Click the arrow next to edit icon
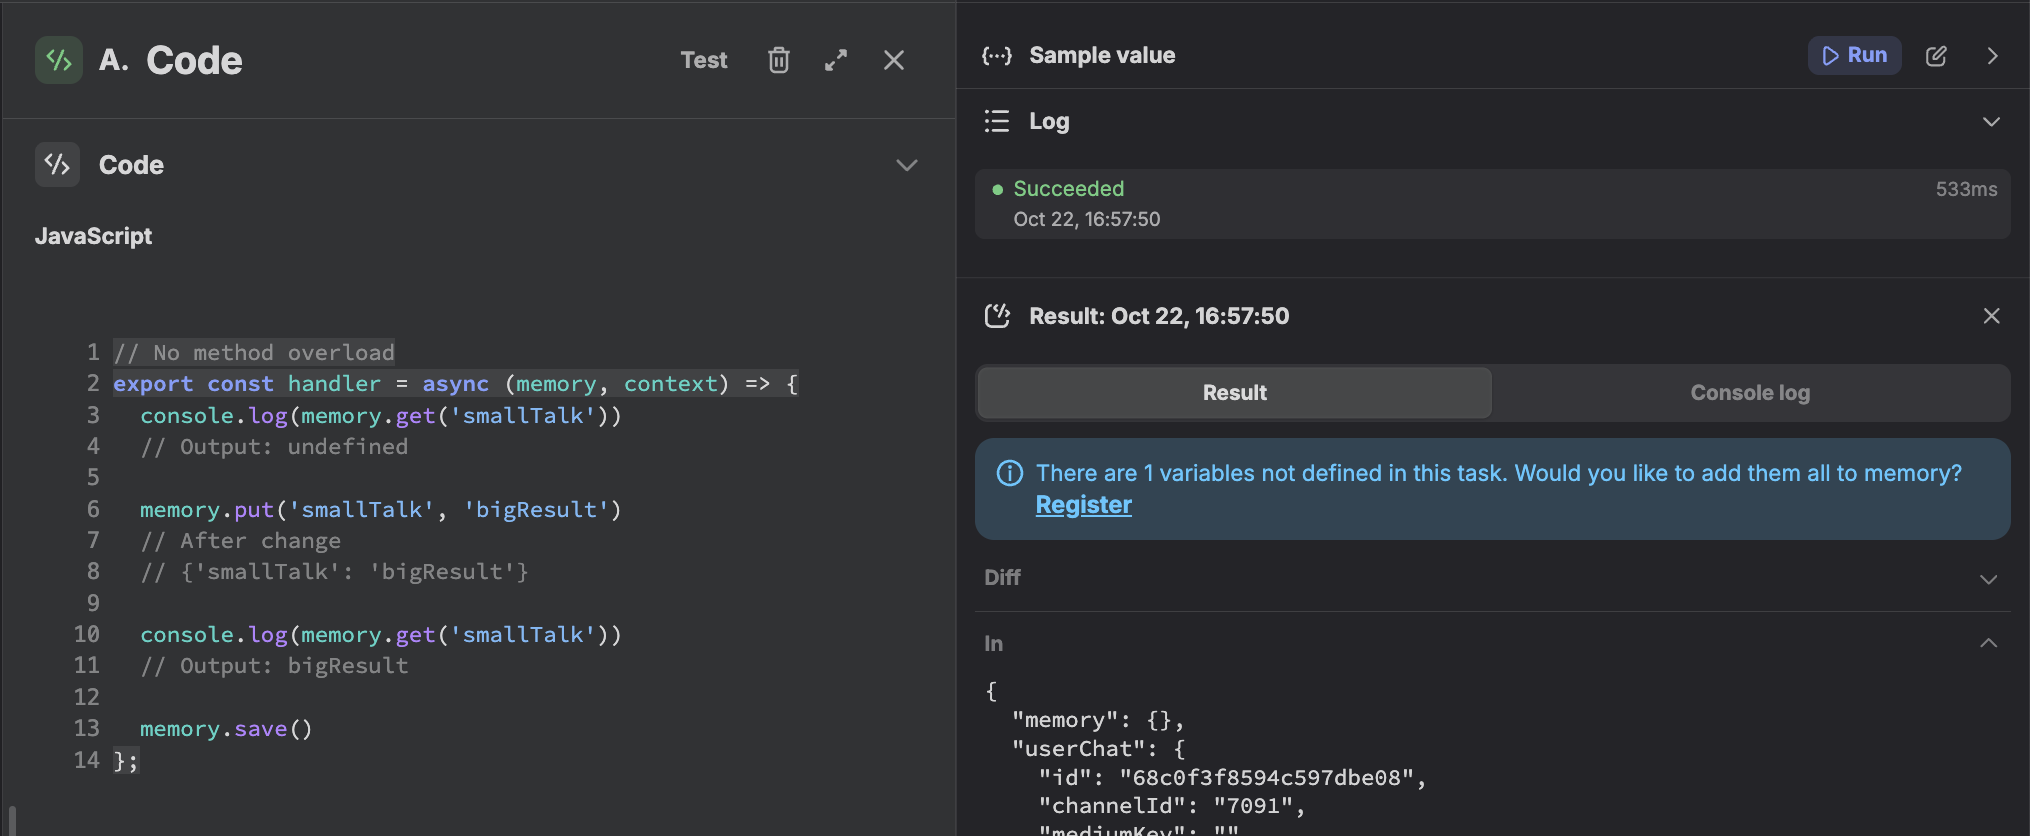This screenshot has width=2030, height=836. (x=1992, y=56)
